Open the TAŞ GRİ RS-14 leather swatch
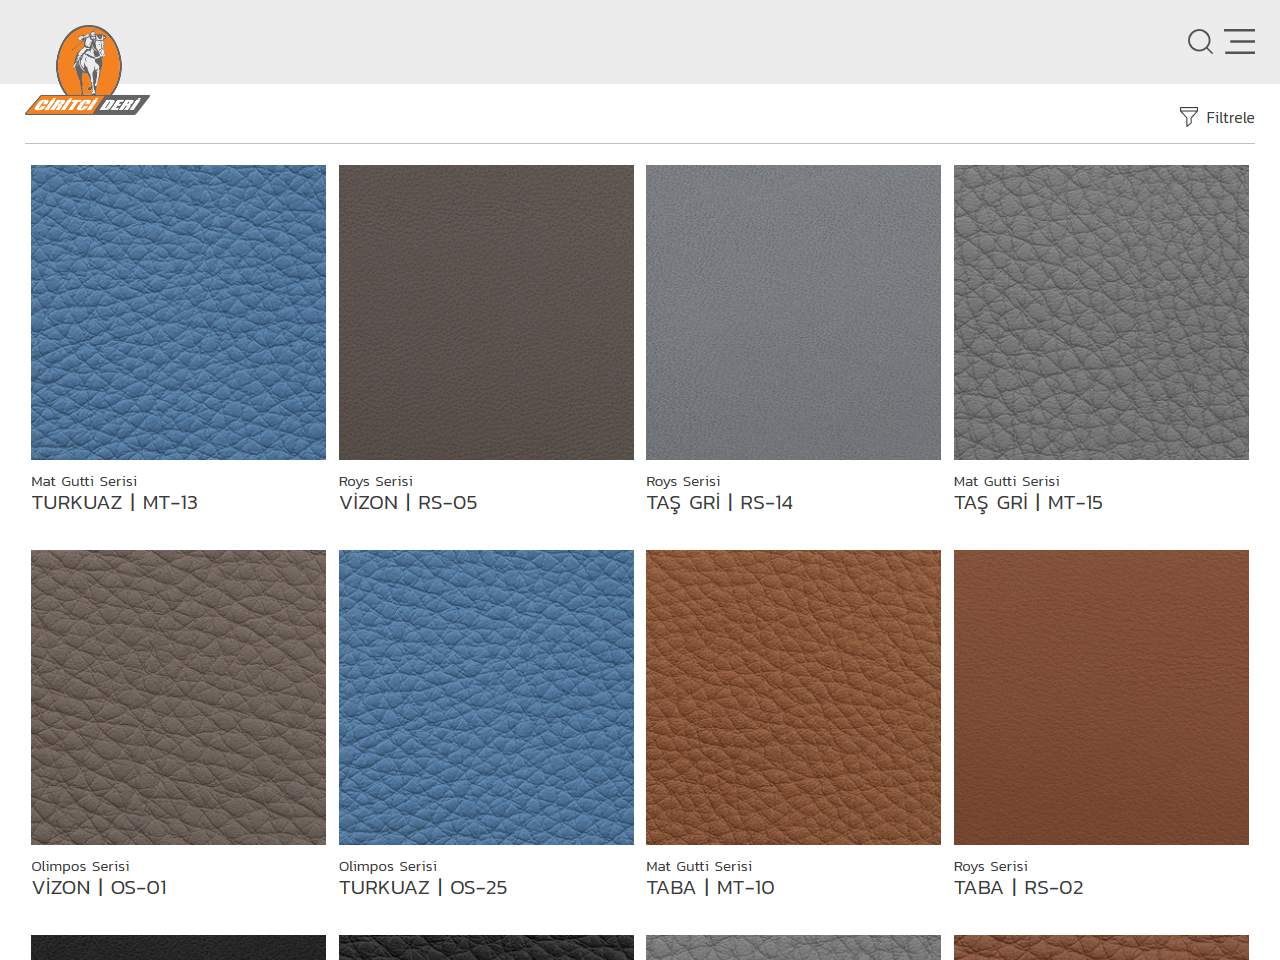1280x960 pixels. (x=793, y=312)
